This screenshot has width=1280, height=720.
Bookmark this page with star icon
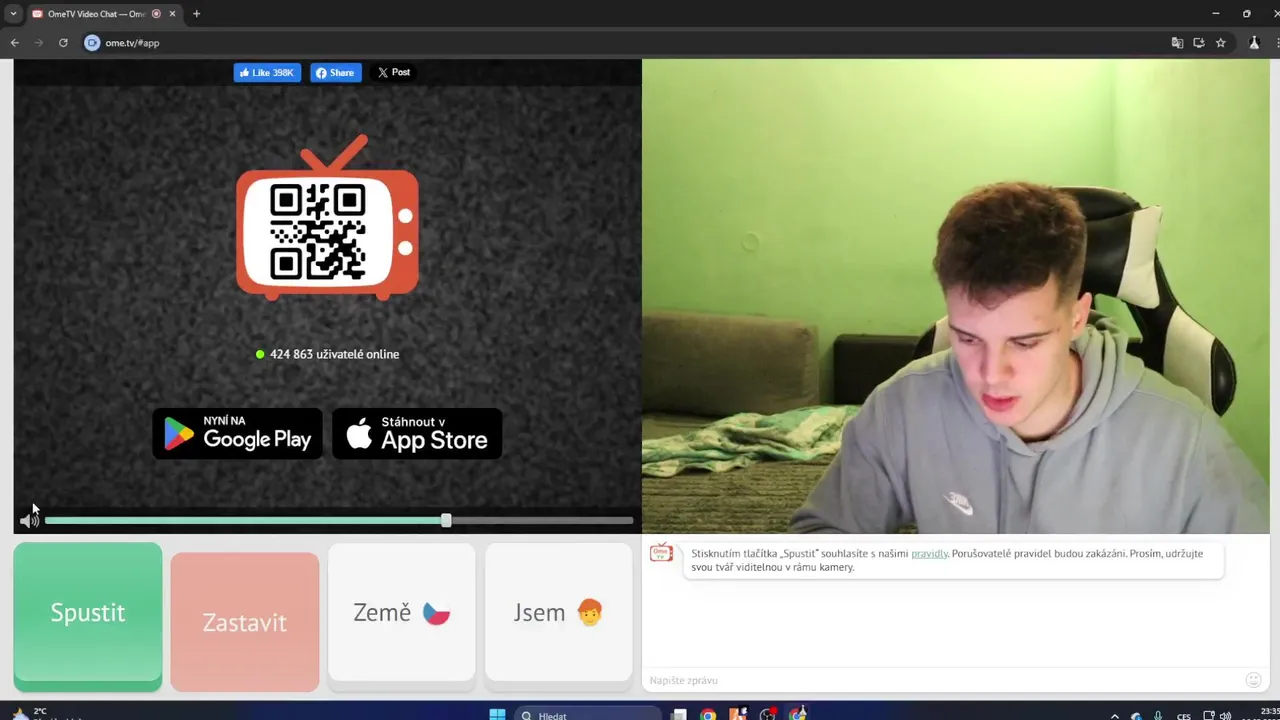pyautogui.click(x=1221, y=43)
